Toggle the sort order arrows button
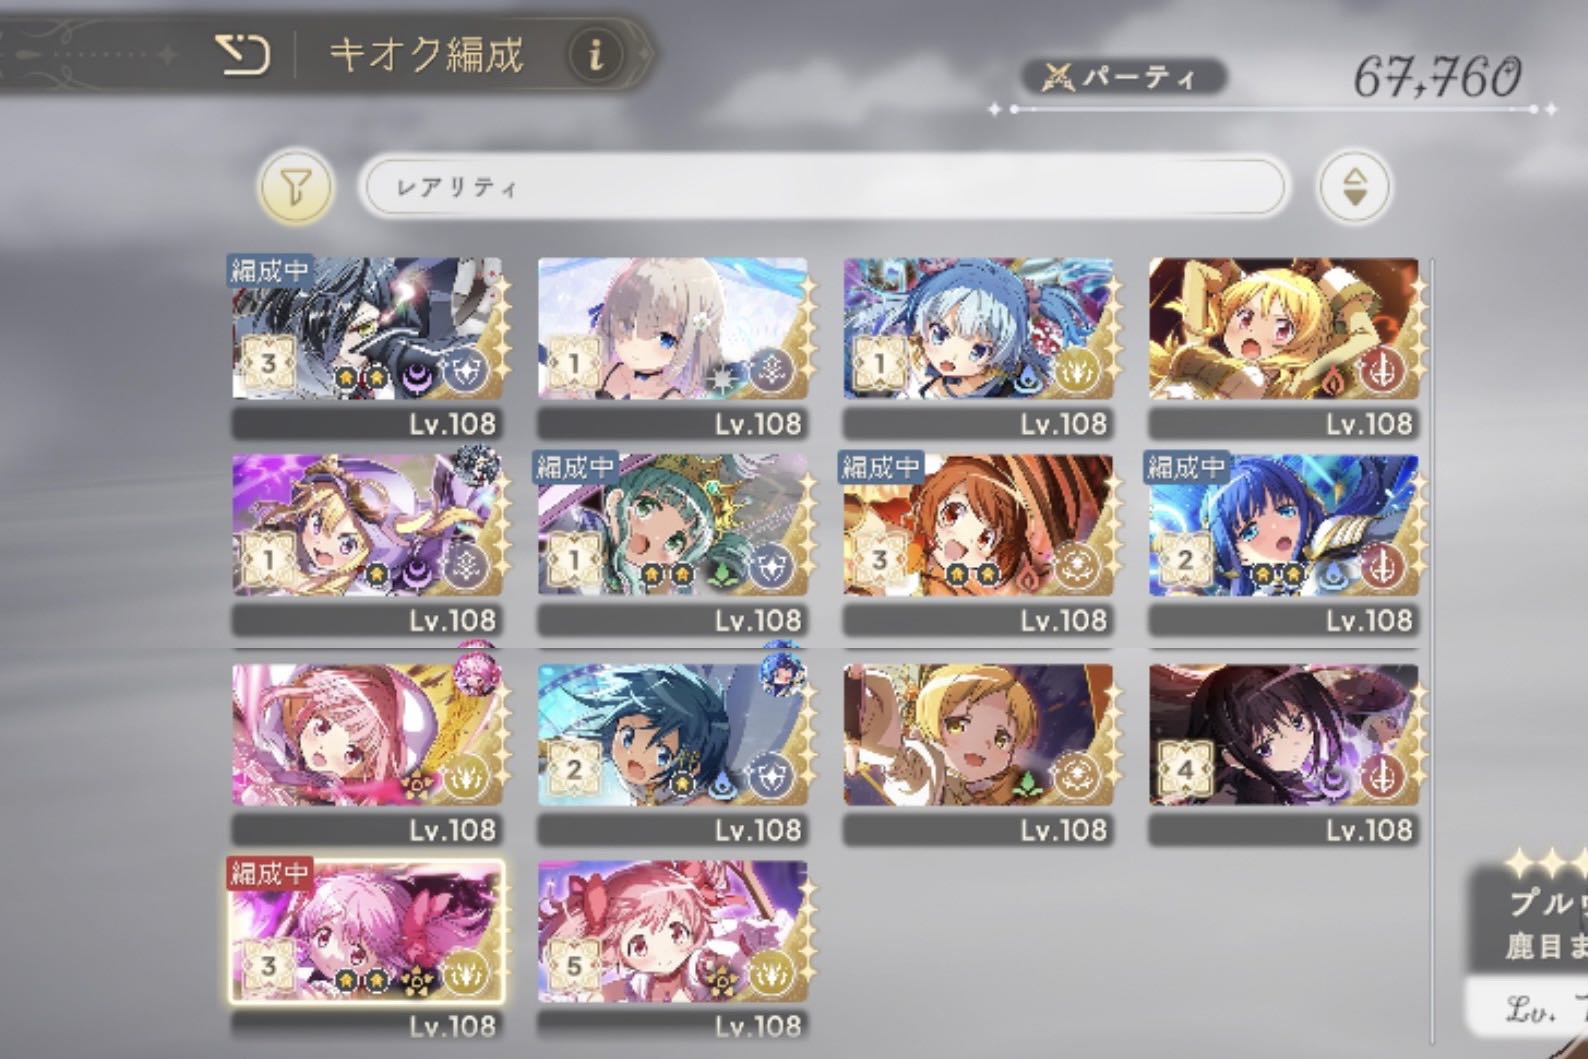The height and width of the screenshot is (1059, 1588). point(1354,186)
